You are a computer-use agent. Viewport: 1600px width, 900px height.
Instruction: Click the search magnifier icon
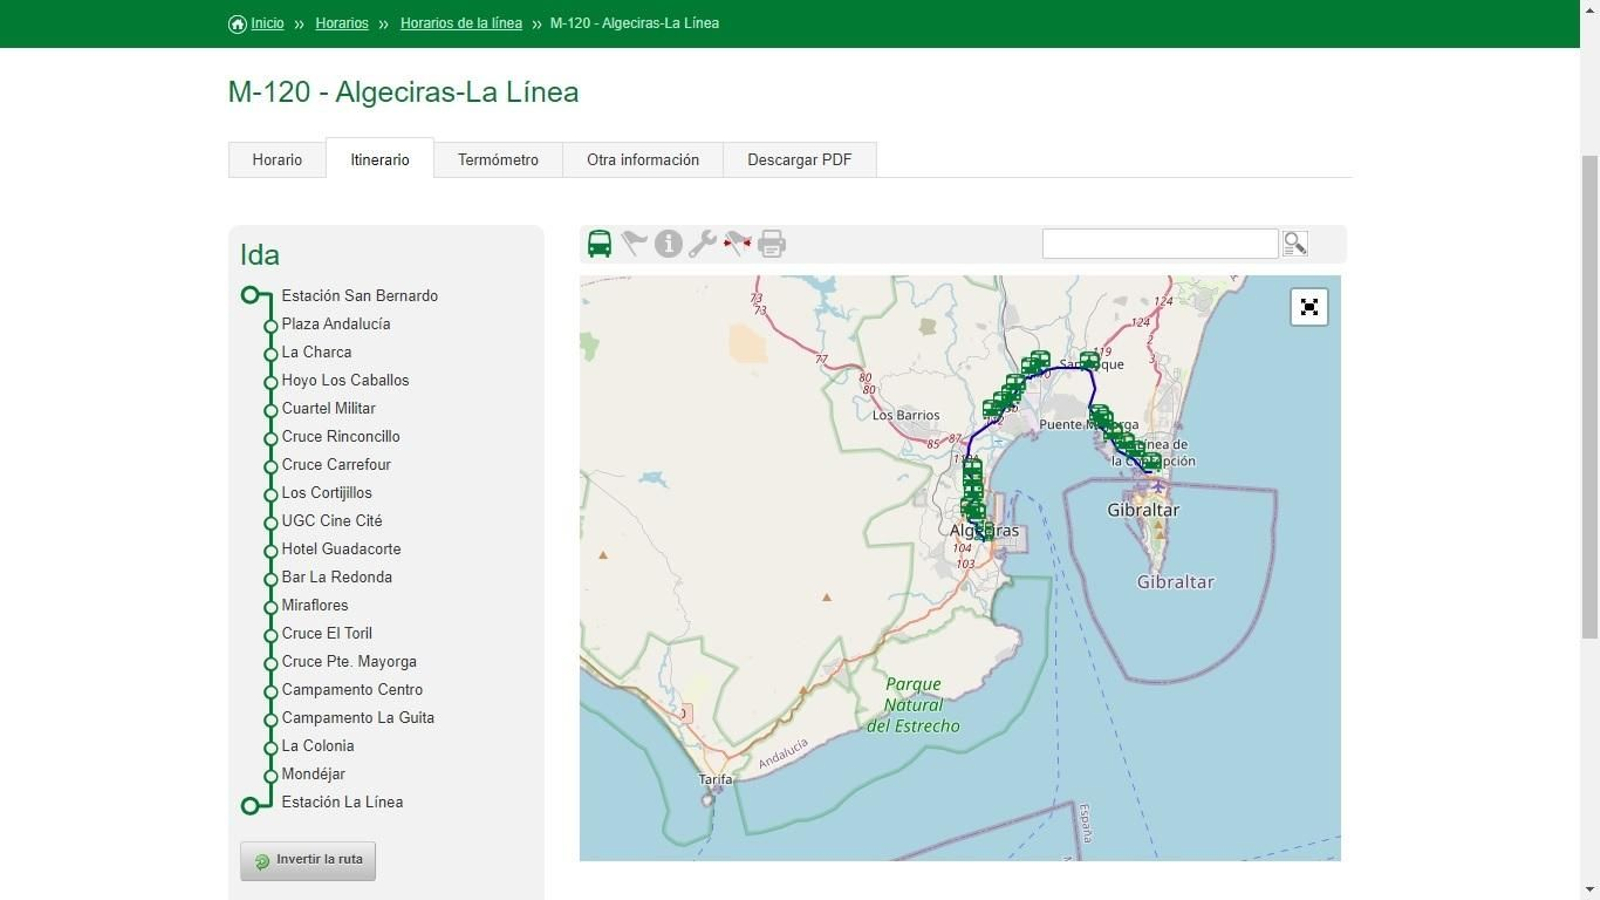pyautogui.click(x=1295, y=243)
